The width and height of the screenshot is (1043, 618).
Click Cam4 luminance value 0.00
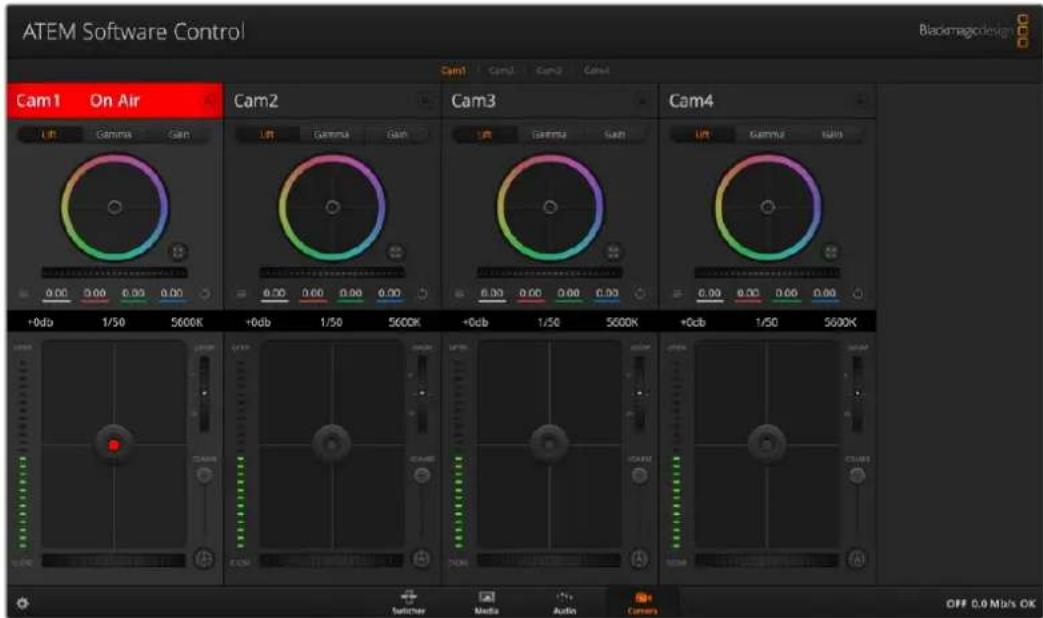(x=709, y=294)
